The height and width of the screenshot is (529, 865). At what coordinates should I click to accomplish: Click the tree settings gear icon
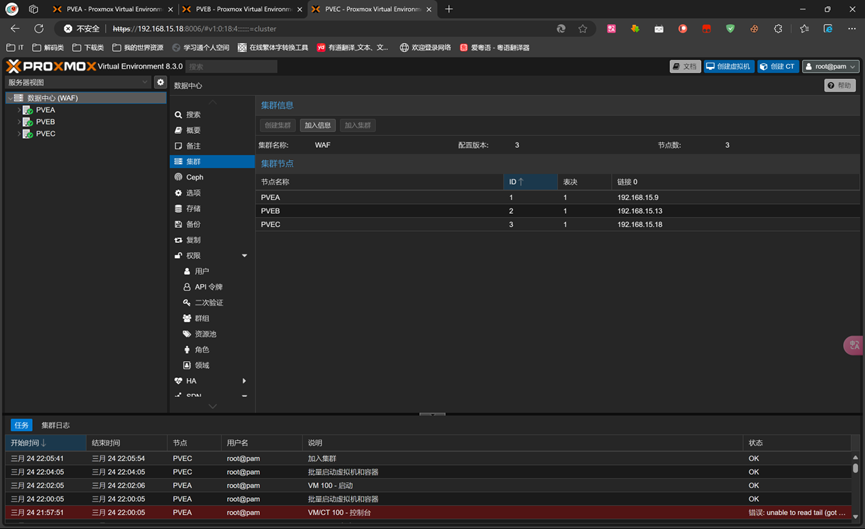click(x=160, y=82)
